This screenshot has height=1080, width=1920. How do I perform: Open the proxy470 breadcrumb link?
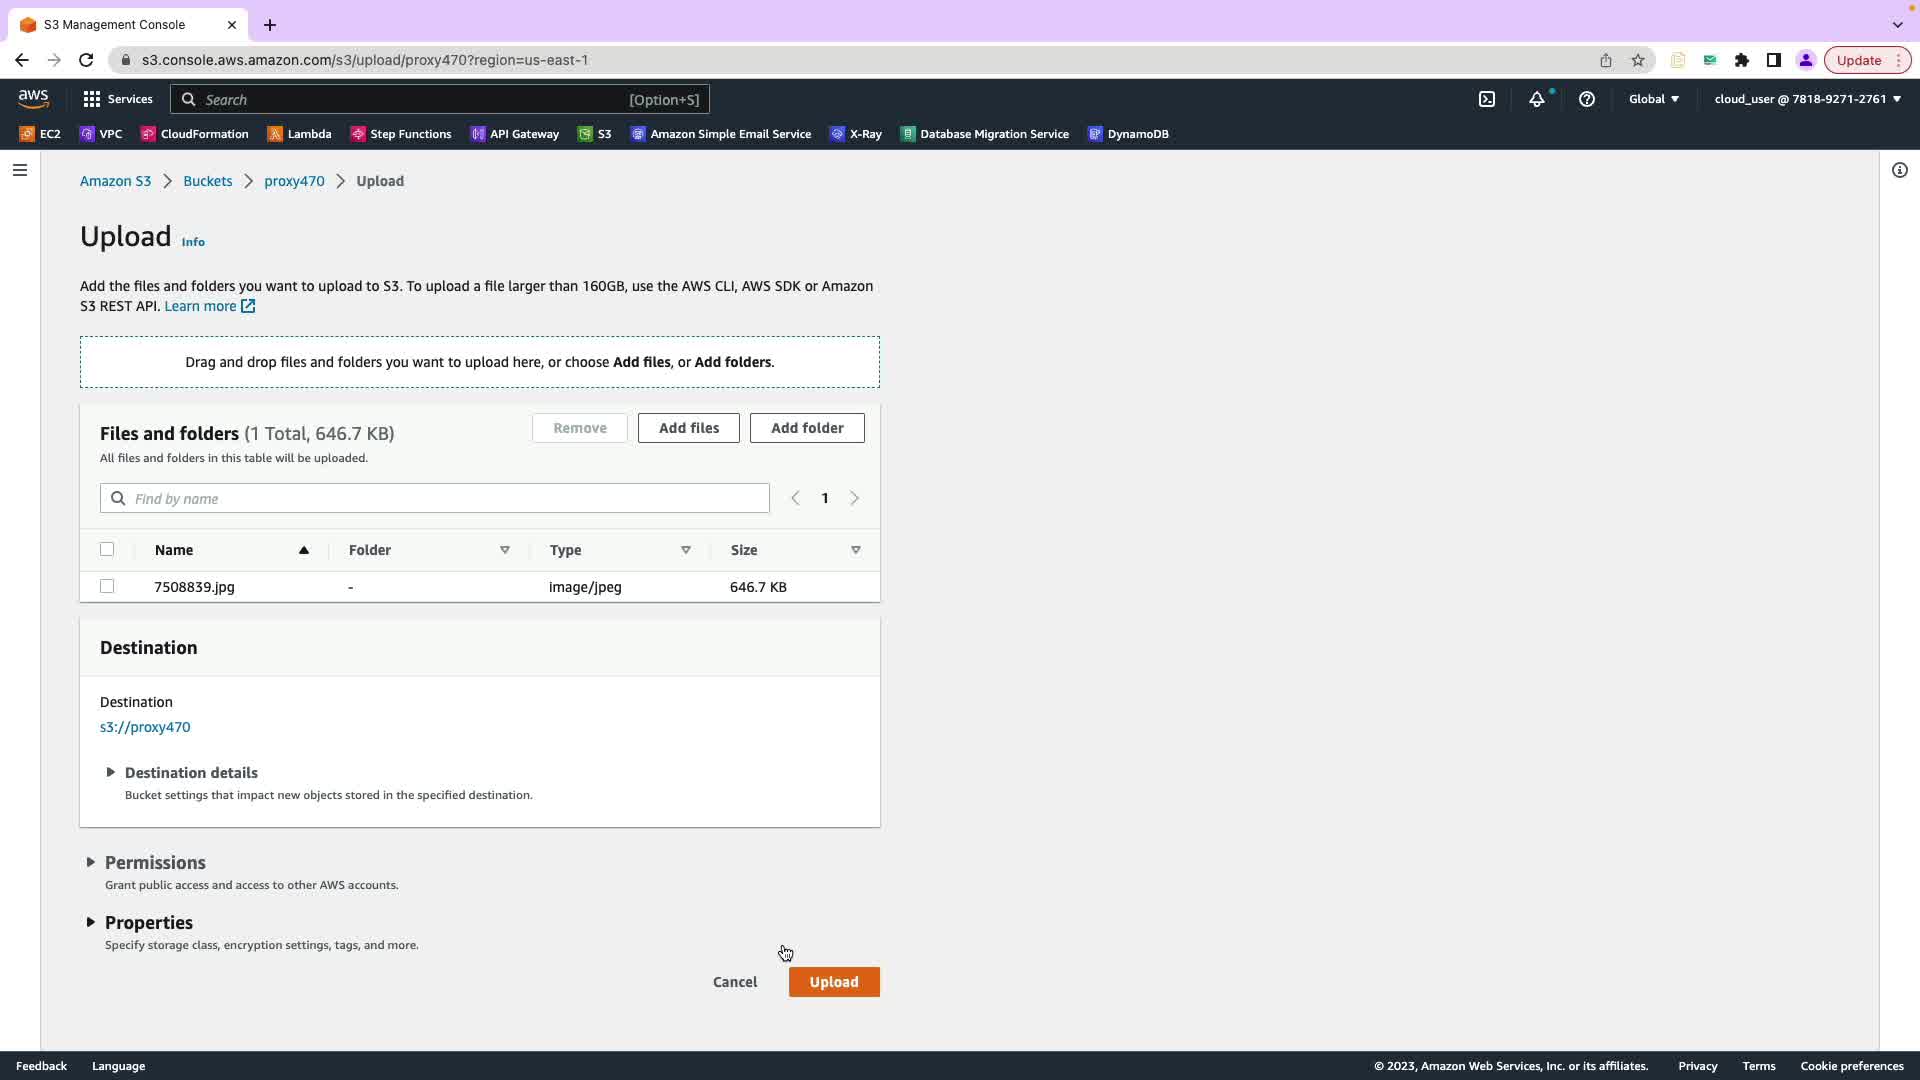point(294,181)
